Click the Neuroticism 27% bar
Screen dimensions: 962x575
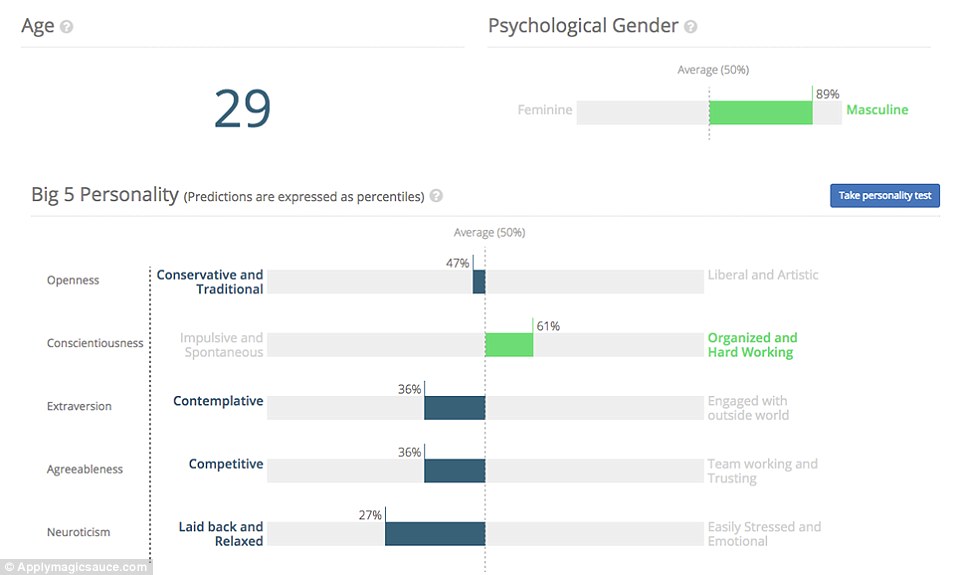point(434,533)
